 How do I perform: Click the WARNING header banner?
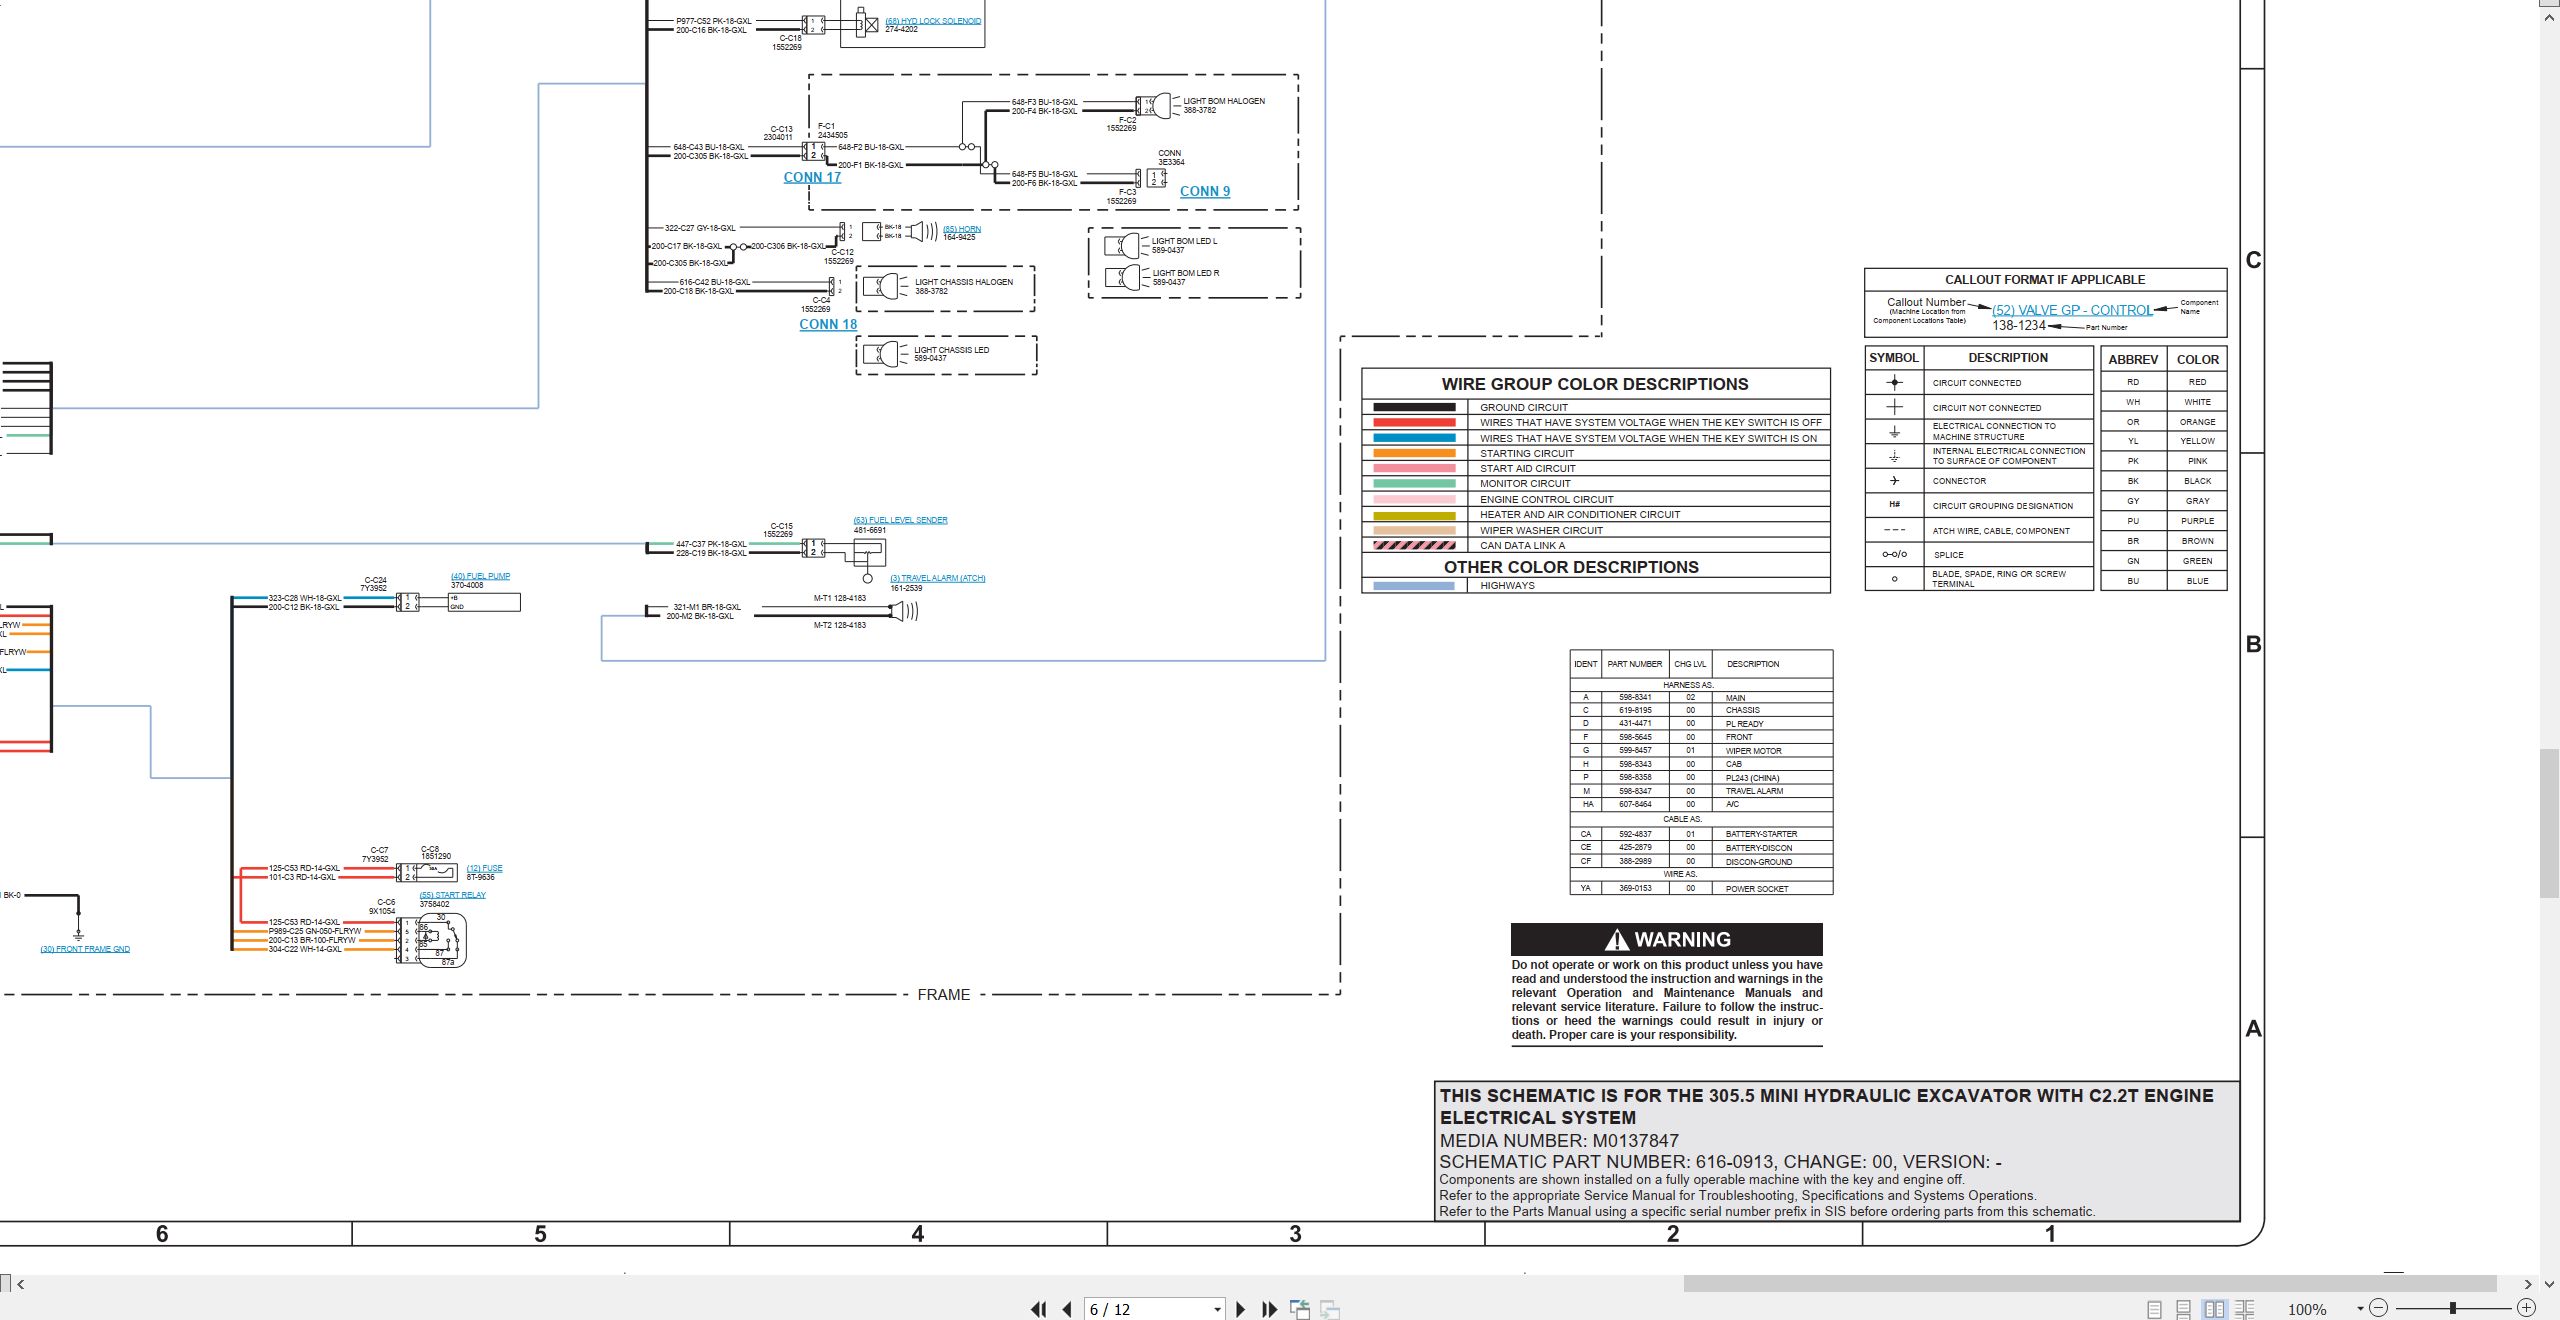click(1666, 939)
